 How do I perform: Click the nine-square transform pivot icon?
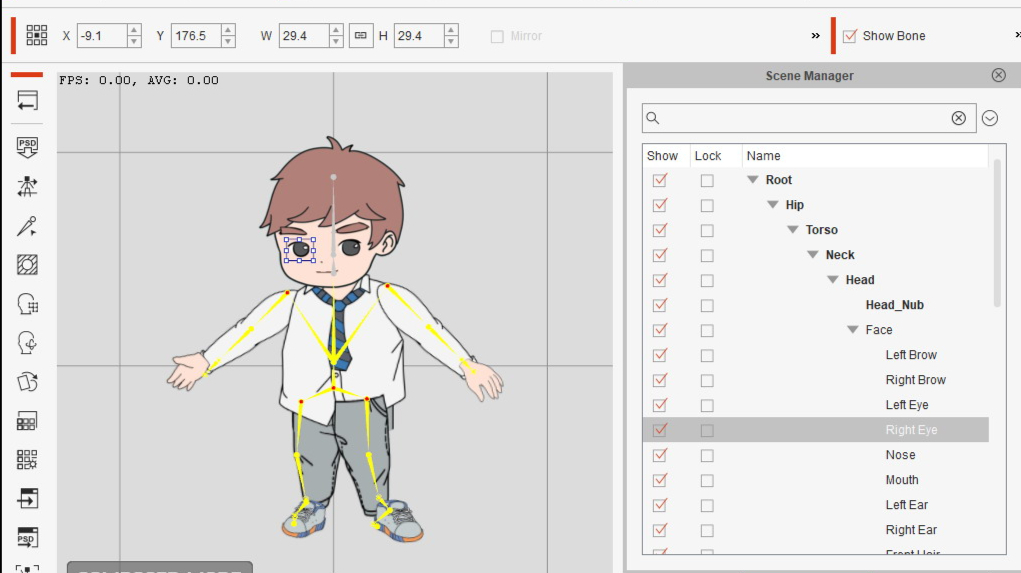coord(36,35)
